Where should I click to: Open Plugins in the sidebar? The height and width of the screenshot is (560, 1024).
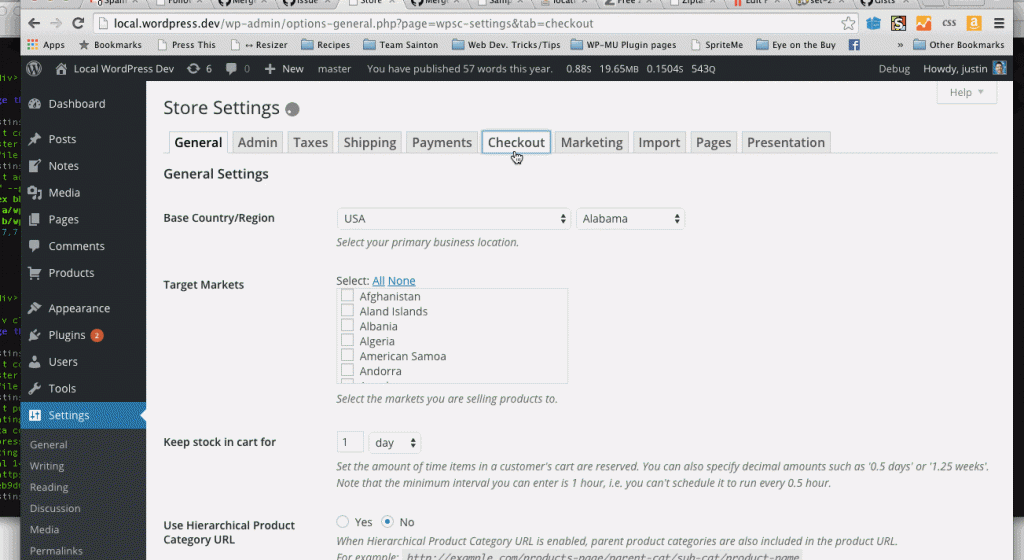(67, 335)
